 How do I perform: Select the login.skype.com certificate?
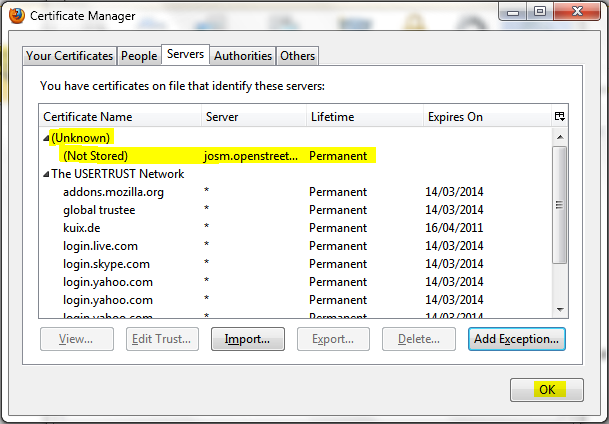tap(106, 264)
